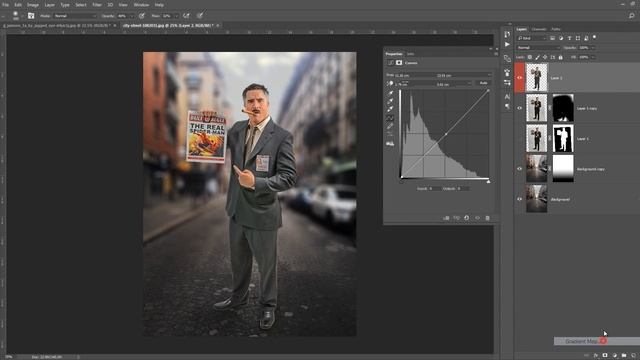The height and width of the screenshot is (360, 640).
Task: Select edit points curve tool
Action: pyautogui.click(x=390, y=118)
